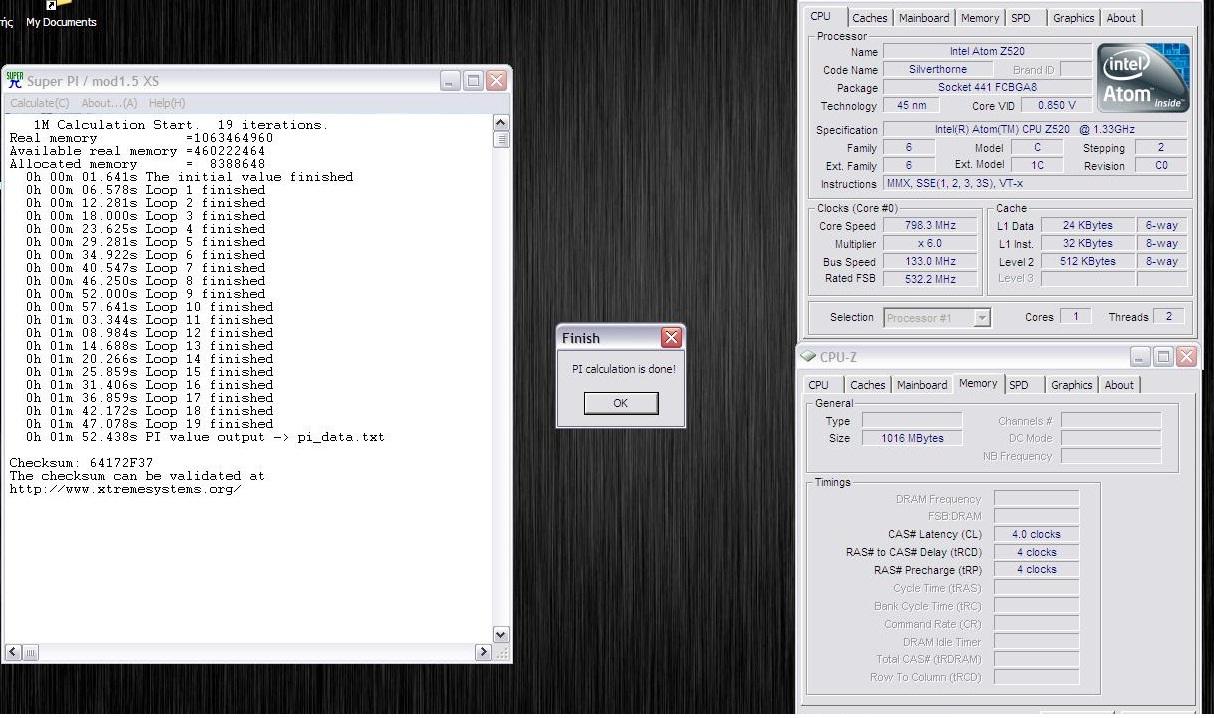Click the 532.2 MHz rated FSB value
This screenshot has width=1214, height=718.
(929, 279)
